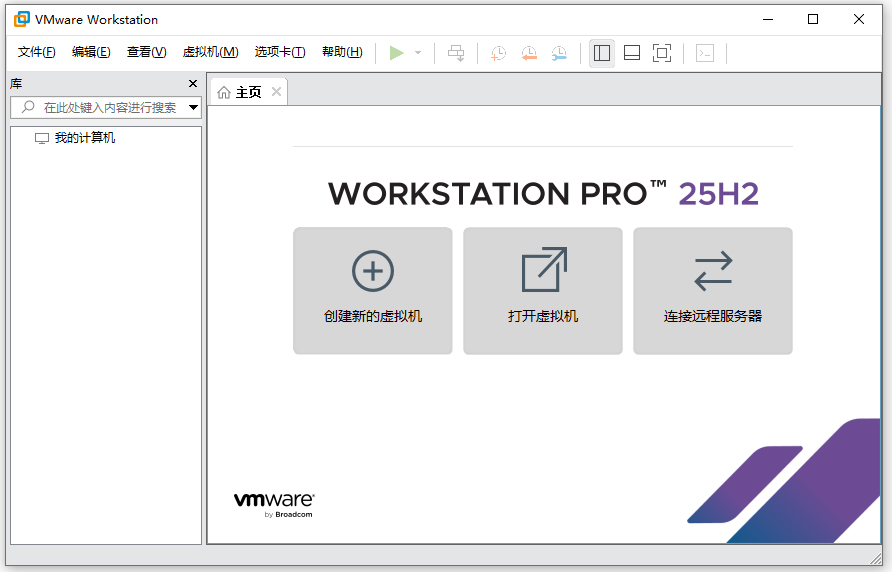Click the Take Snapshot clock icon
The height and width of the screenshot is (572, 892).
498,53
